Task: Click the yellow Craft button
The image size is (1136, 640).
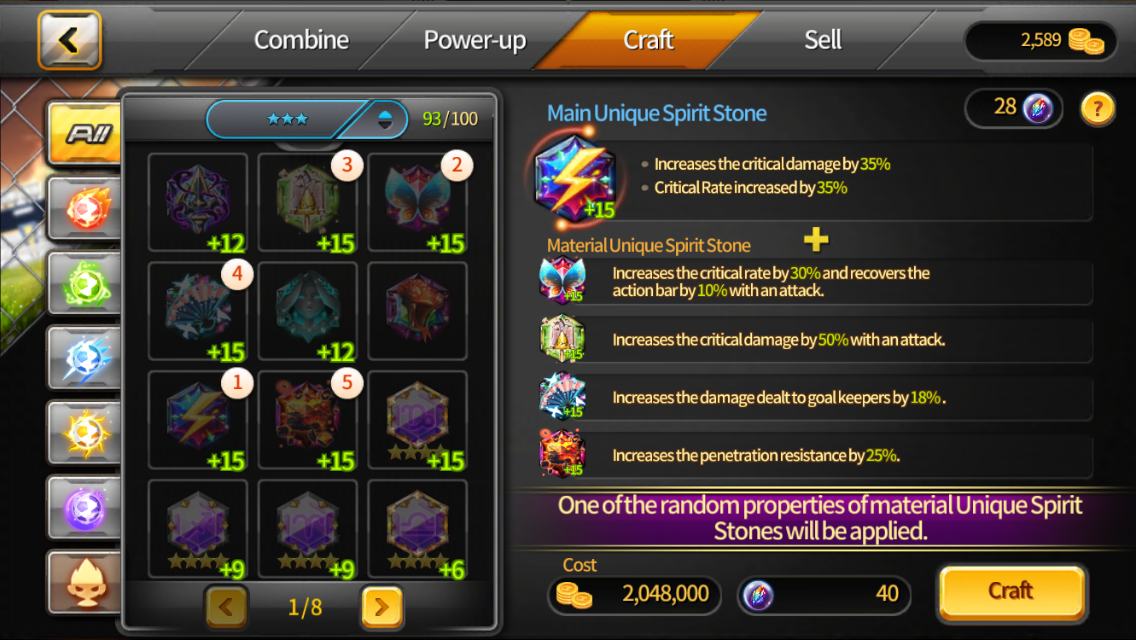Action: (1011, 591)
